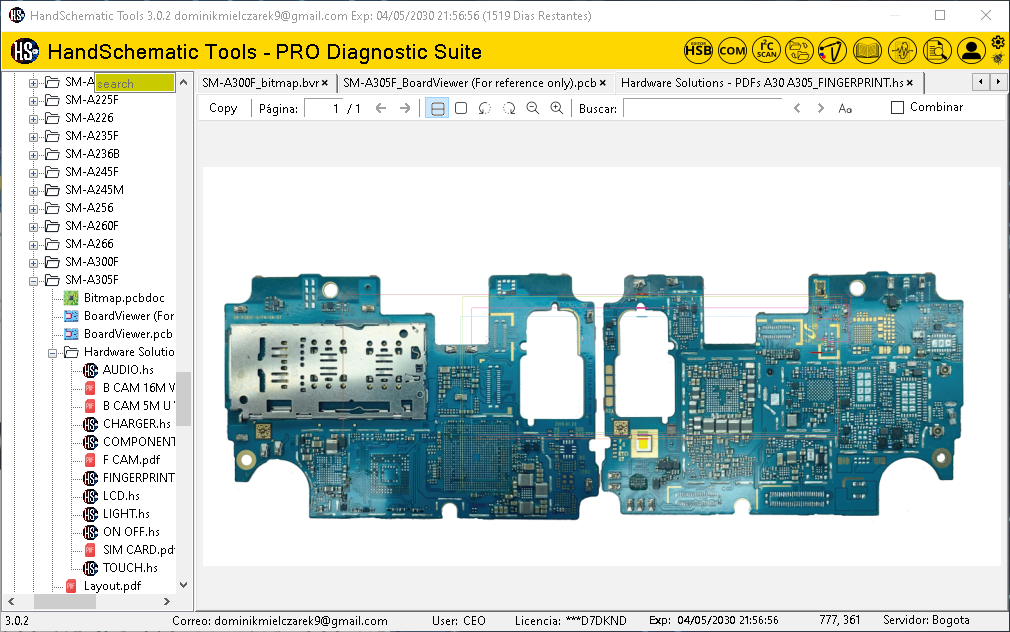Click tree scroll up arrow
The width and height of the screenshot is (1010, 632).
(x=184, y=82)
